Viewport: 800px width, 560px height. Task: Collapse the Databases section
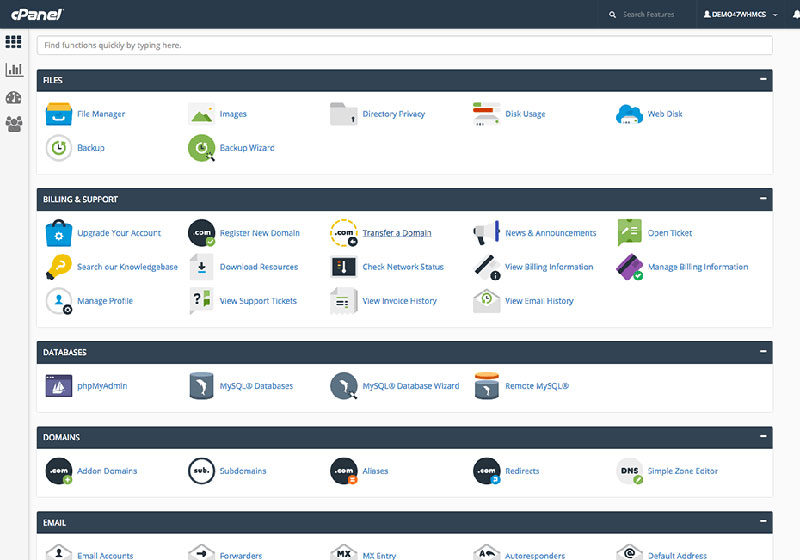tap(763, 351)
